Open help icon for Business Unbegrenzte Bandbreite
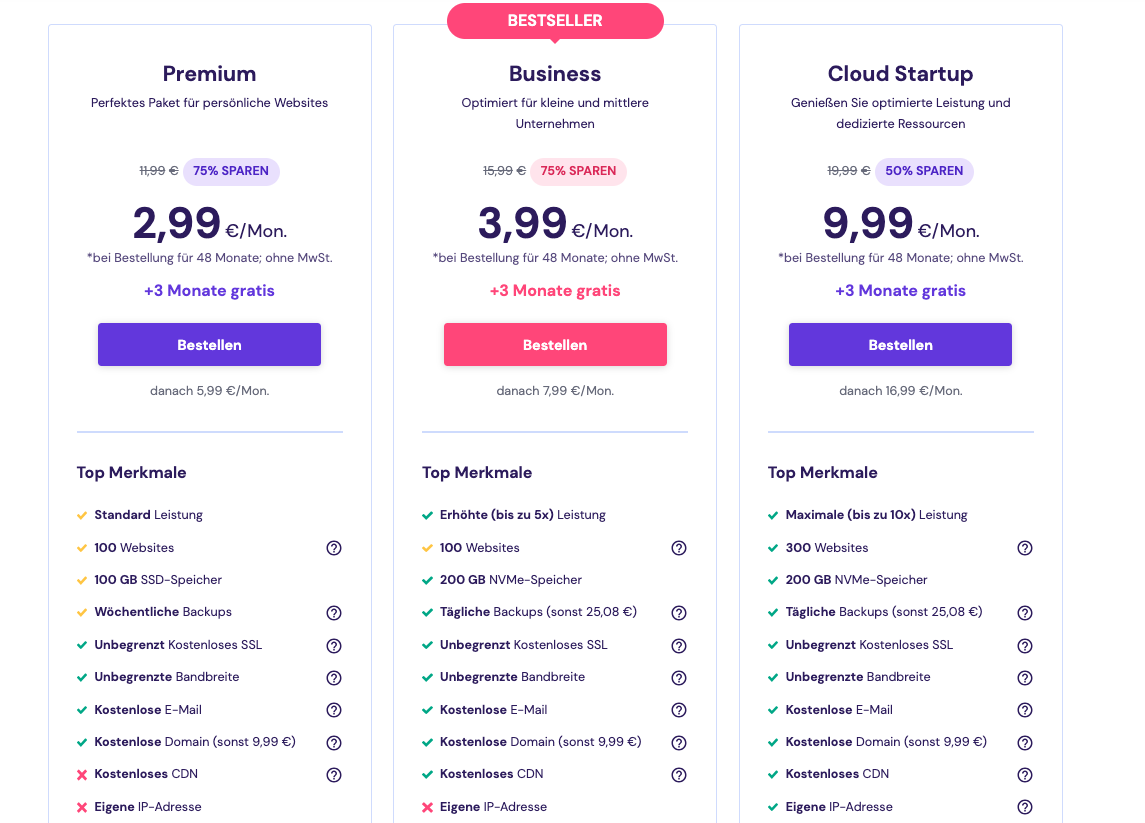 679,678
